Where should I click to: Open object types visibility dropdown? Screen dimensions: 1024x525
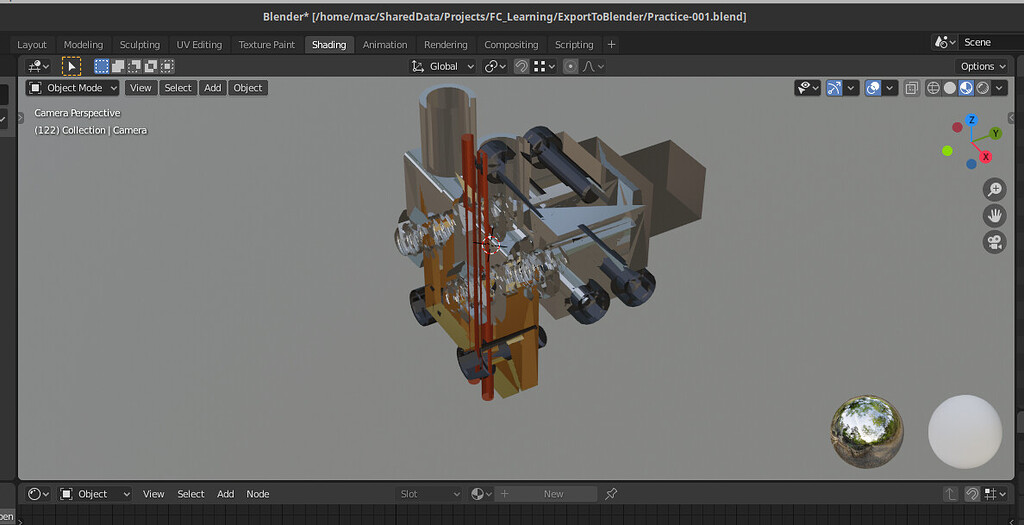(x=807, y=88)
